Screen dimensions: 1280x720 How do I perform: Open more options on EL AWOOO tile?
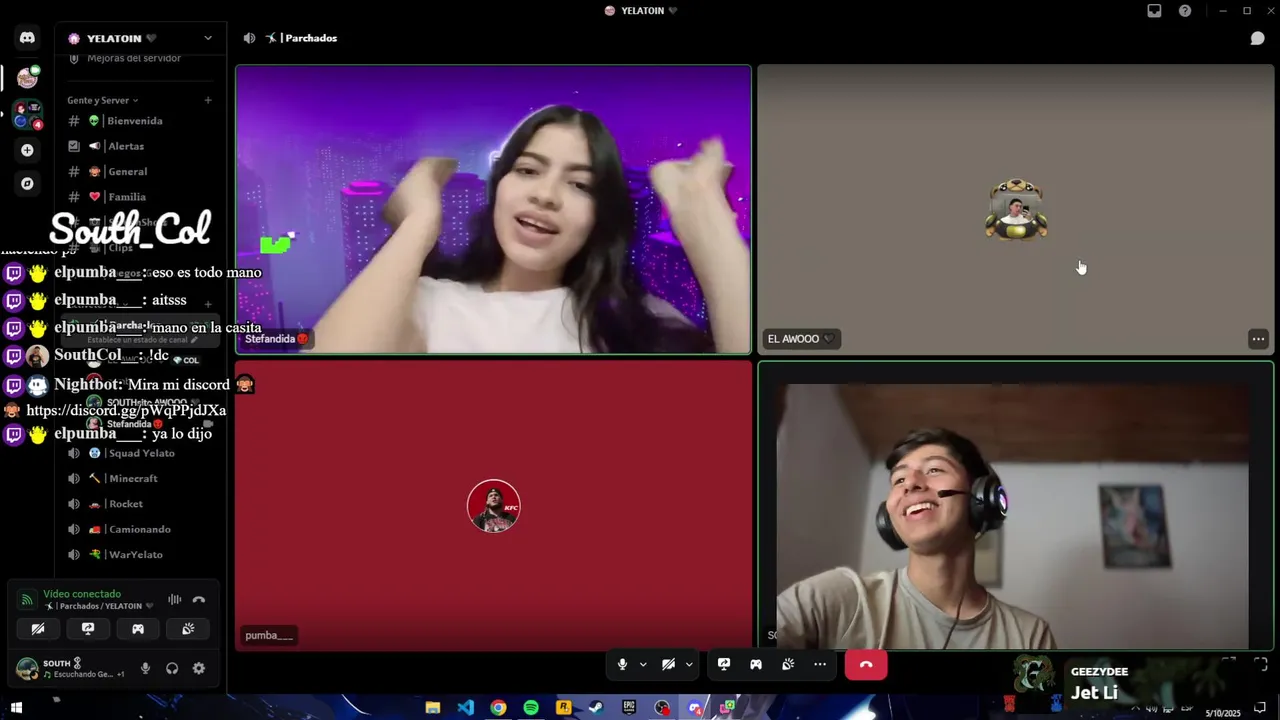1258,339
